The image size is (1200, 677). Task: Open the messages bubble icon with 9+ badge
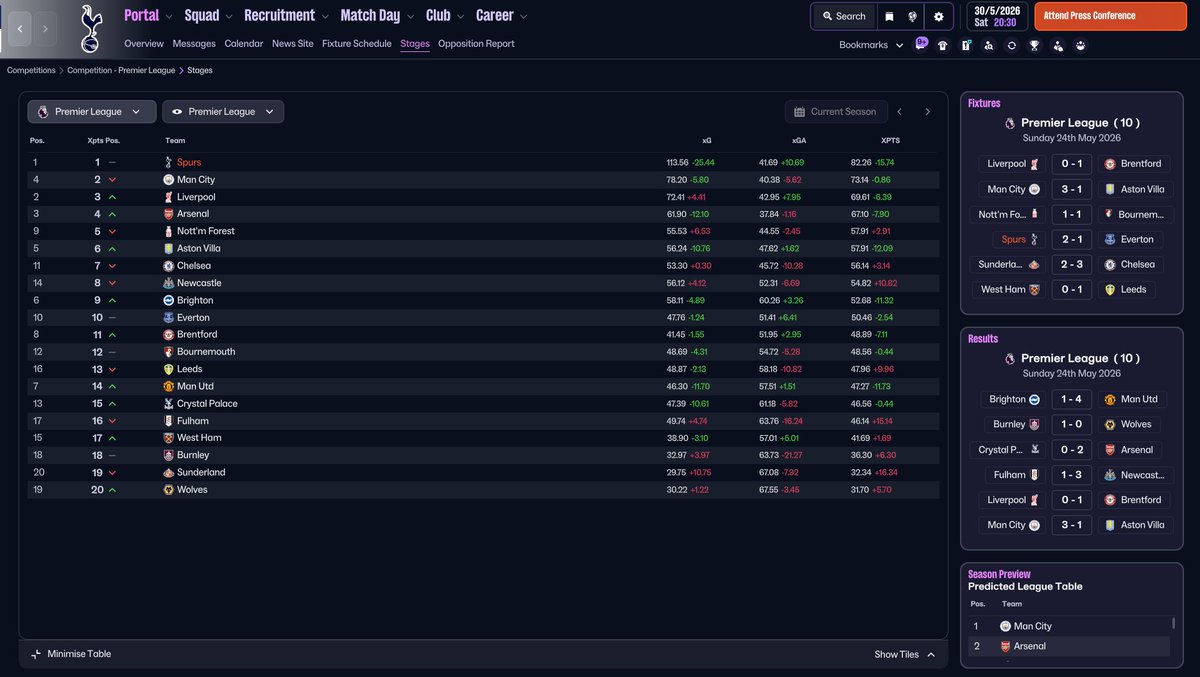pyautogui.click(x=920, y=45)
